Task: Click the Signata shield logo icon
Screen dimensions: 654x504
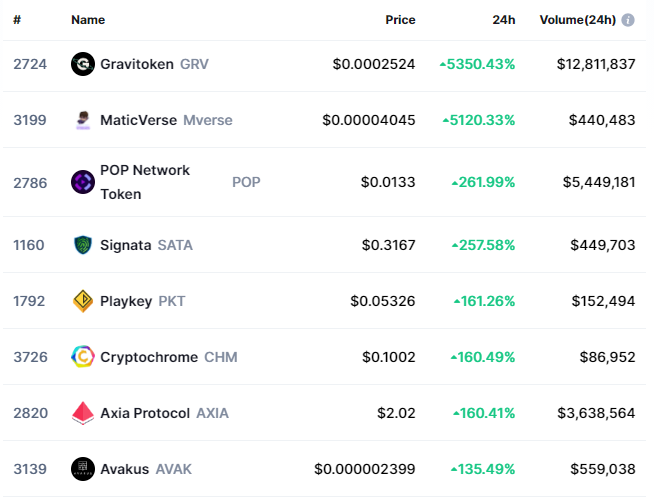Action: (83, 245)
